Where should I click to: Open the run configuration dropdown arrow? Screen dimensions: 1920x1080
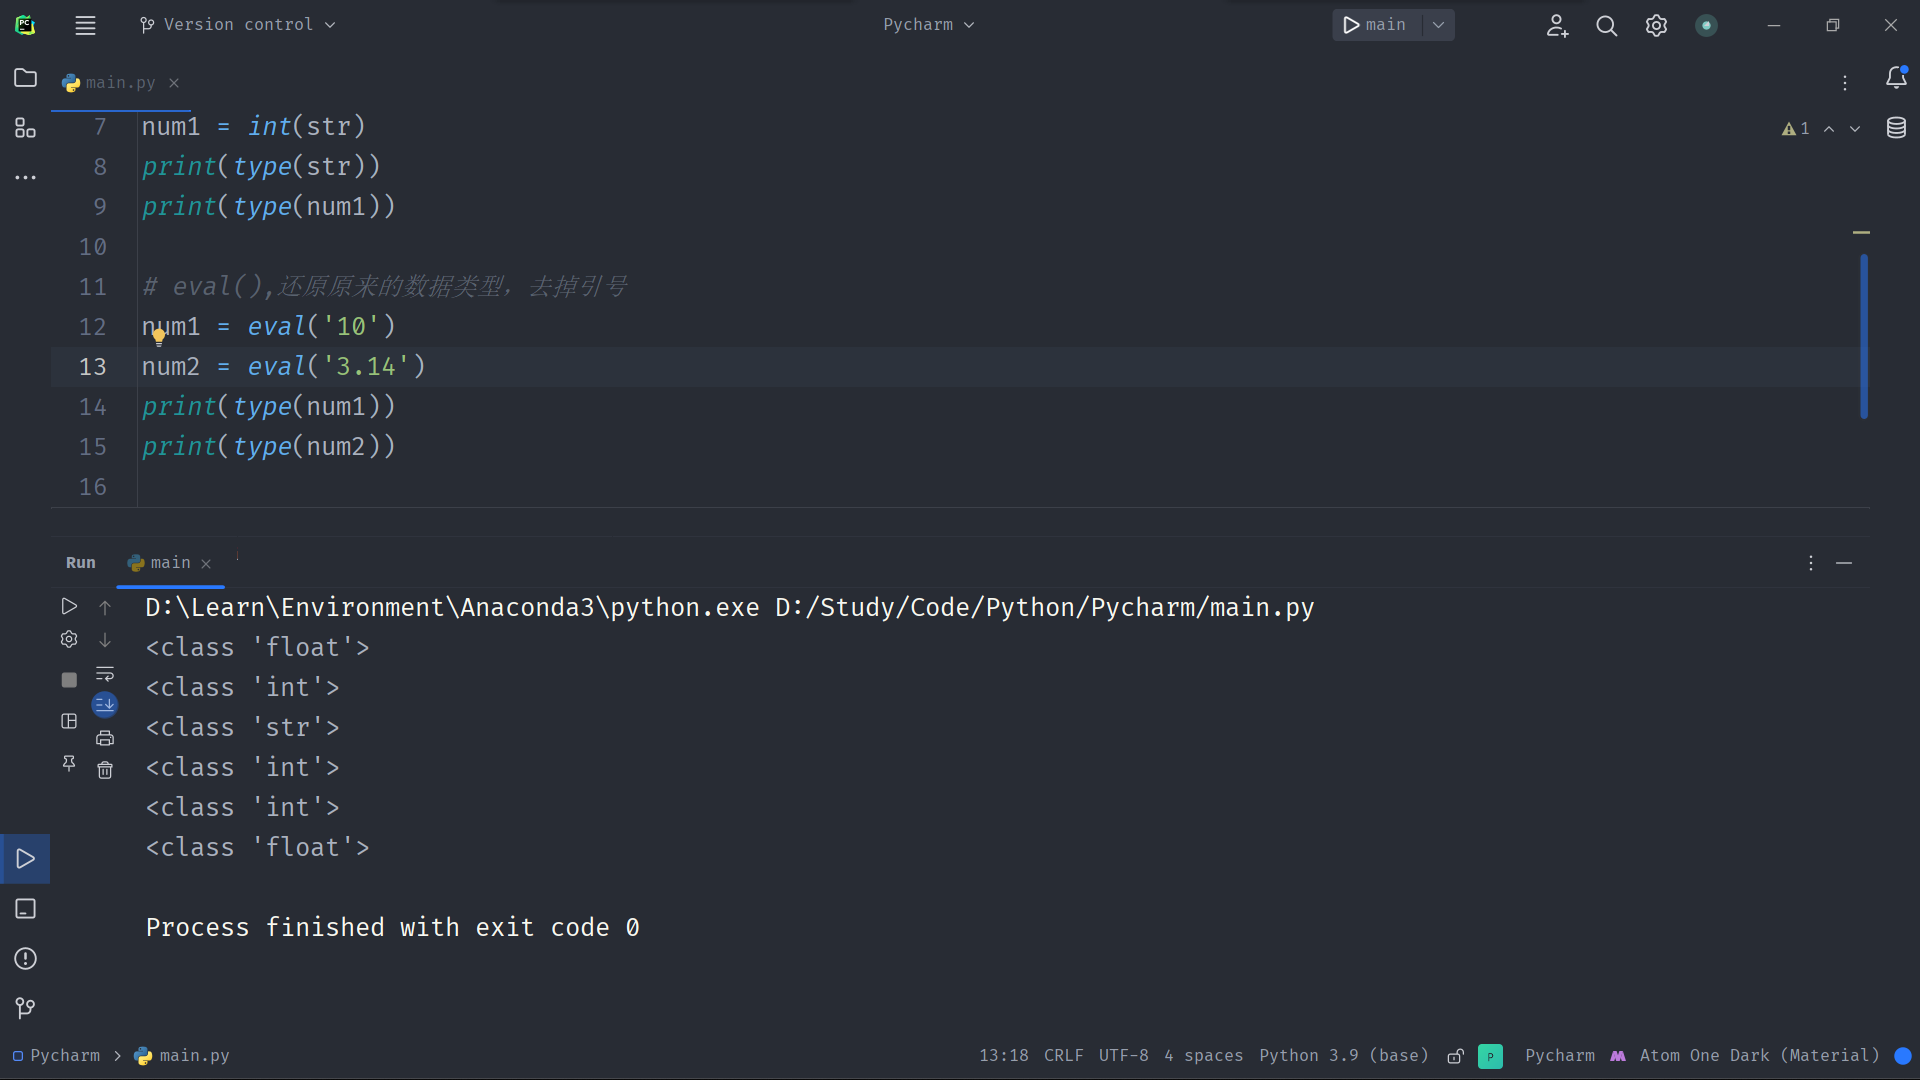coord(1438,25)
